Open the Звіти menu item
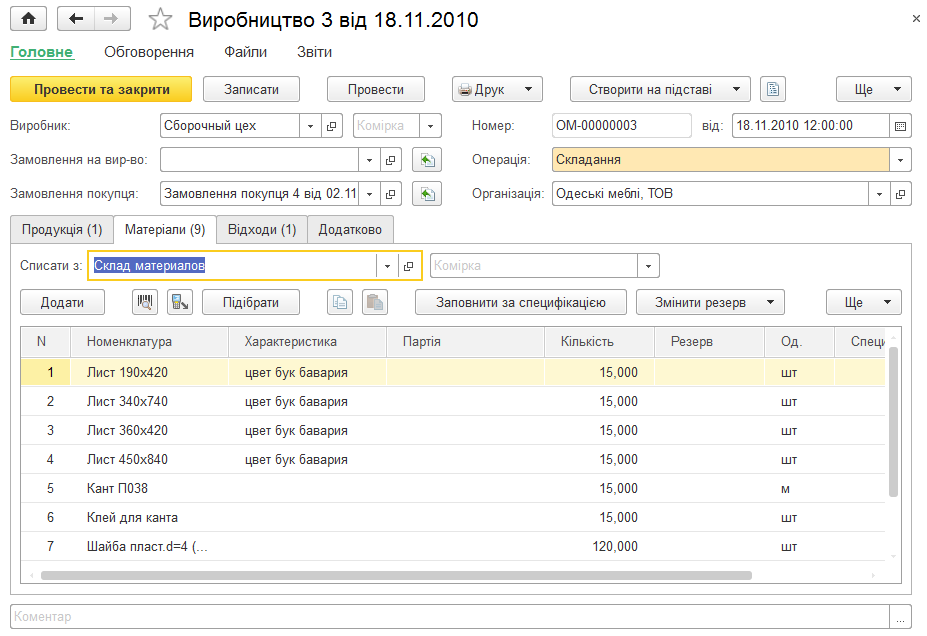This screenshot has height=636, width=927. (314, 52)
